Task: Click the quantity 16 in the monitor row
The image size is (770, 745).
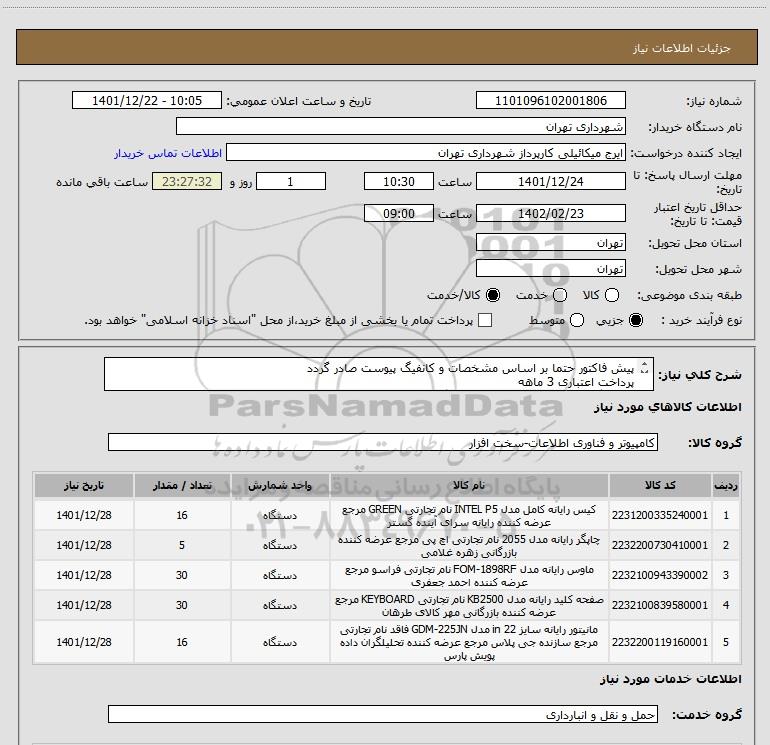Action: tap(182, 642)
